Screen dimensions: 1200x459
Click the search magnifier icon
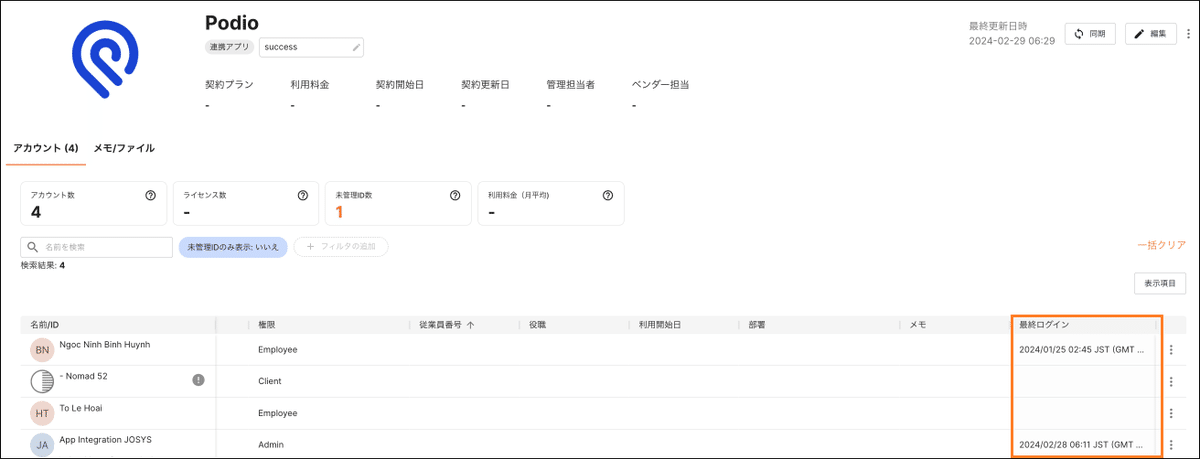pos(34,247)
